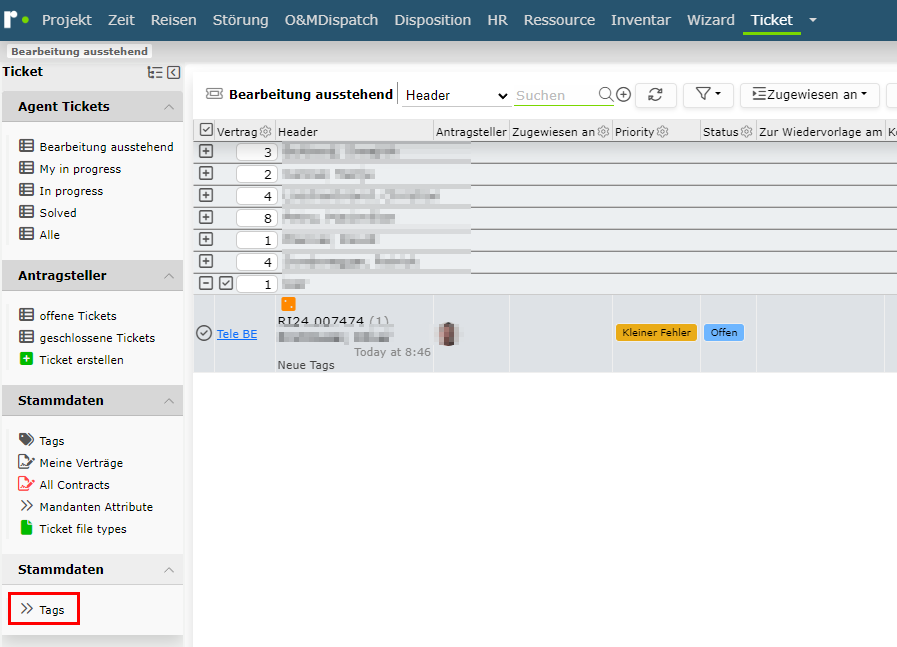
Task: Open the Header search field dropdown
Action: tap(456, 96)
